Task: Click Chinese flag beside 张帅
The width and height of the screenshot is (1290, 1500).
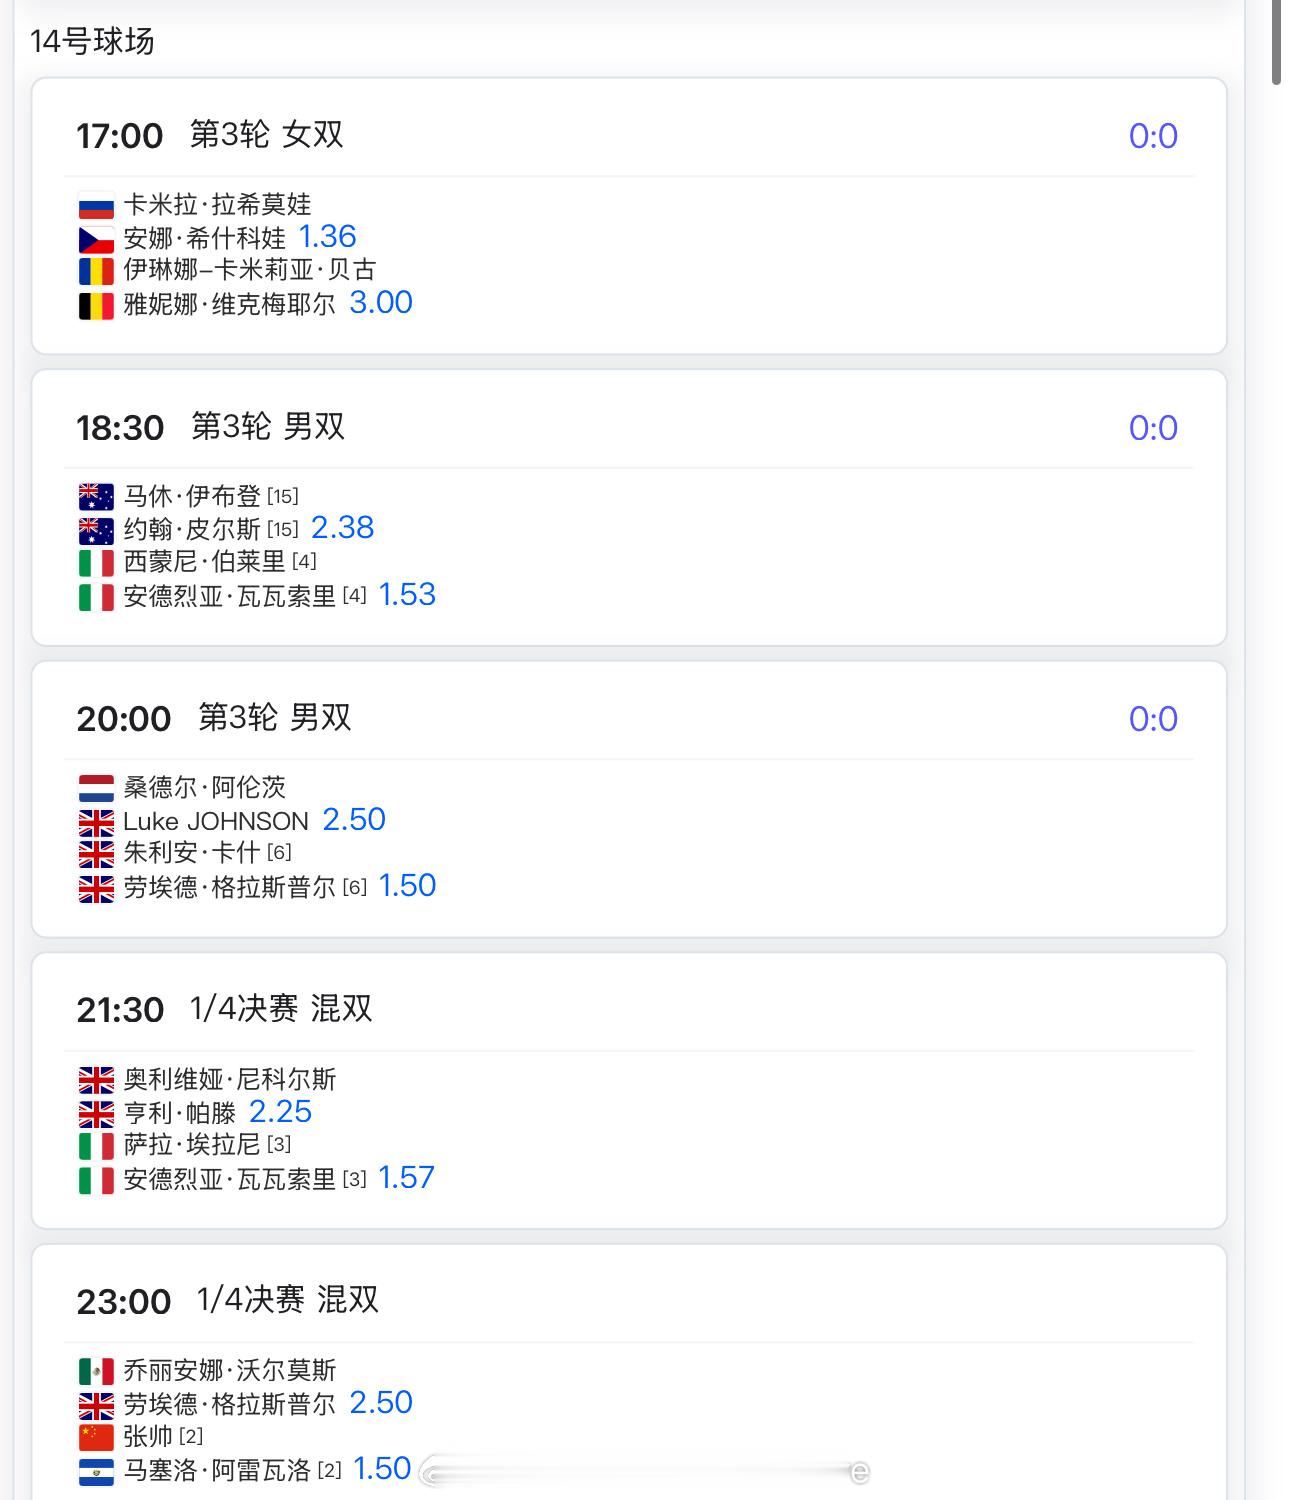Action: click(x=96, y=1438)
